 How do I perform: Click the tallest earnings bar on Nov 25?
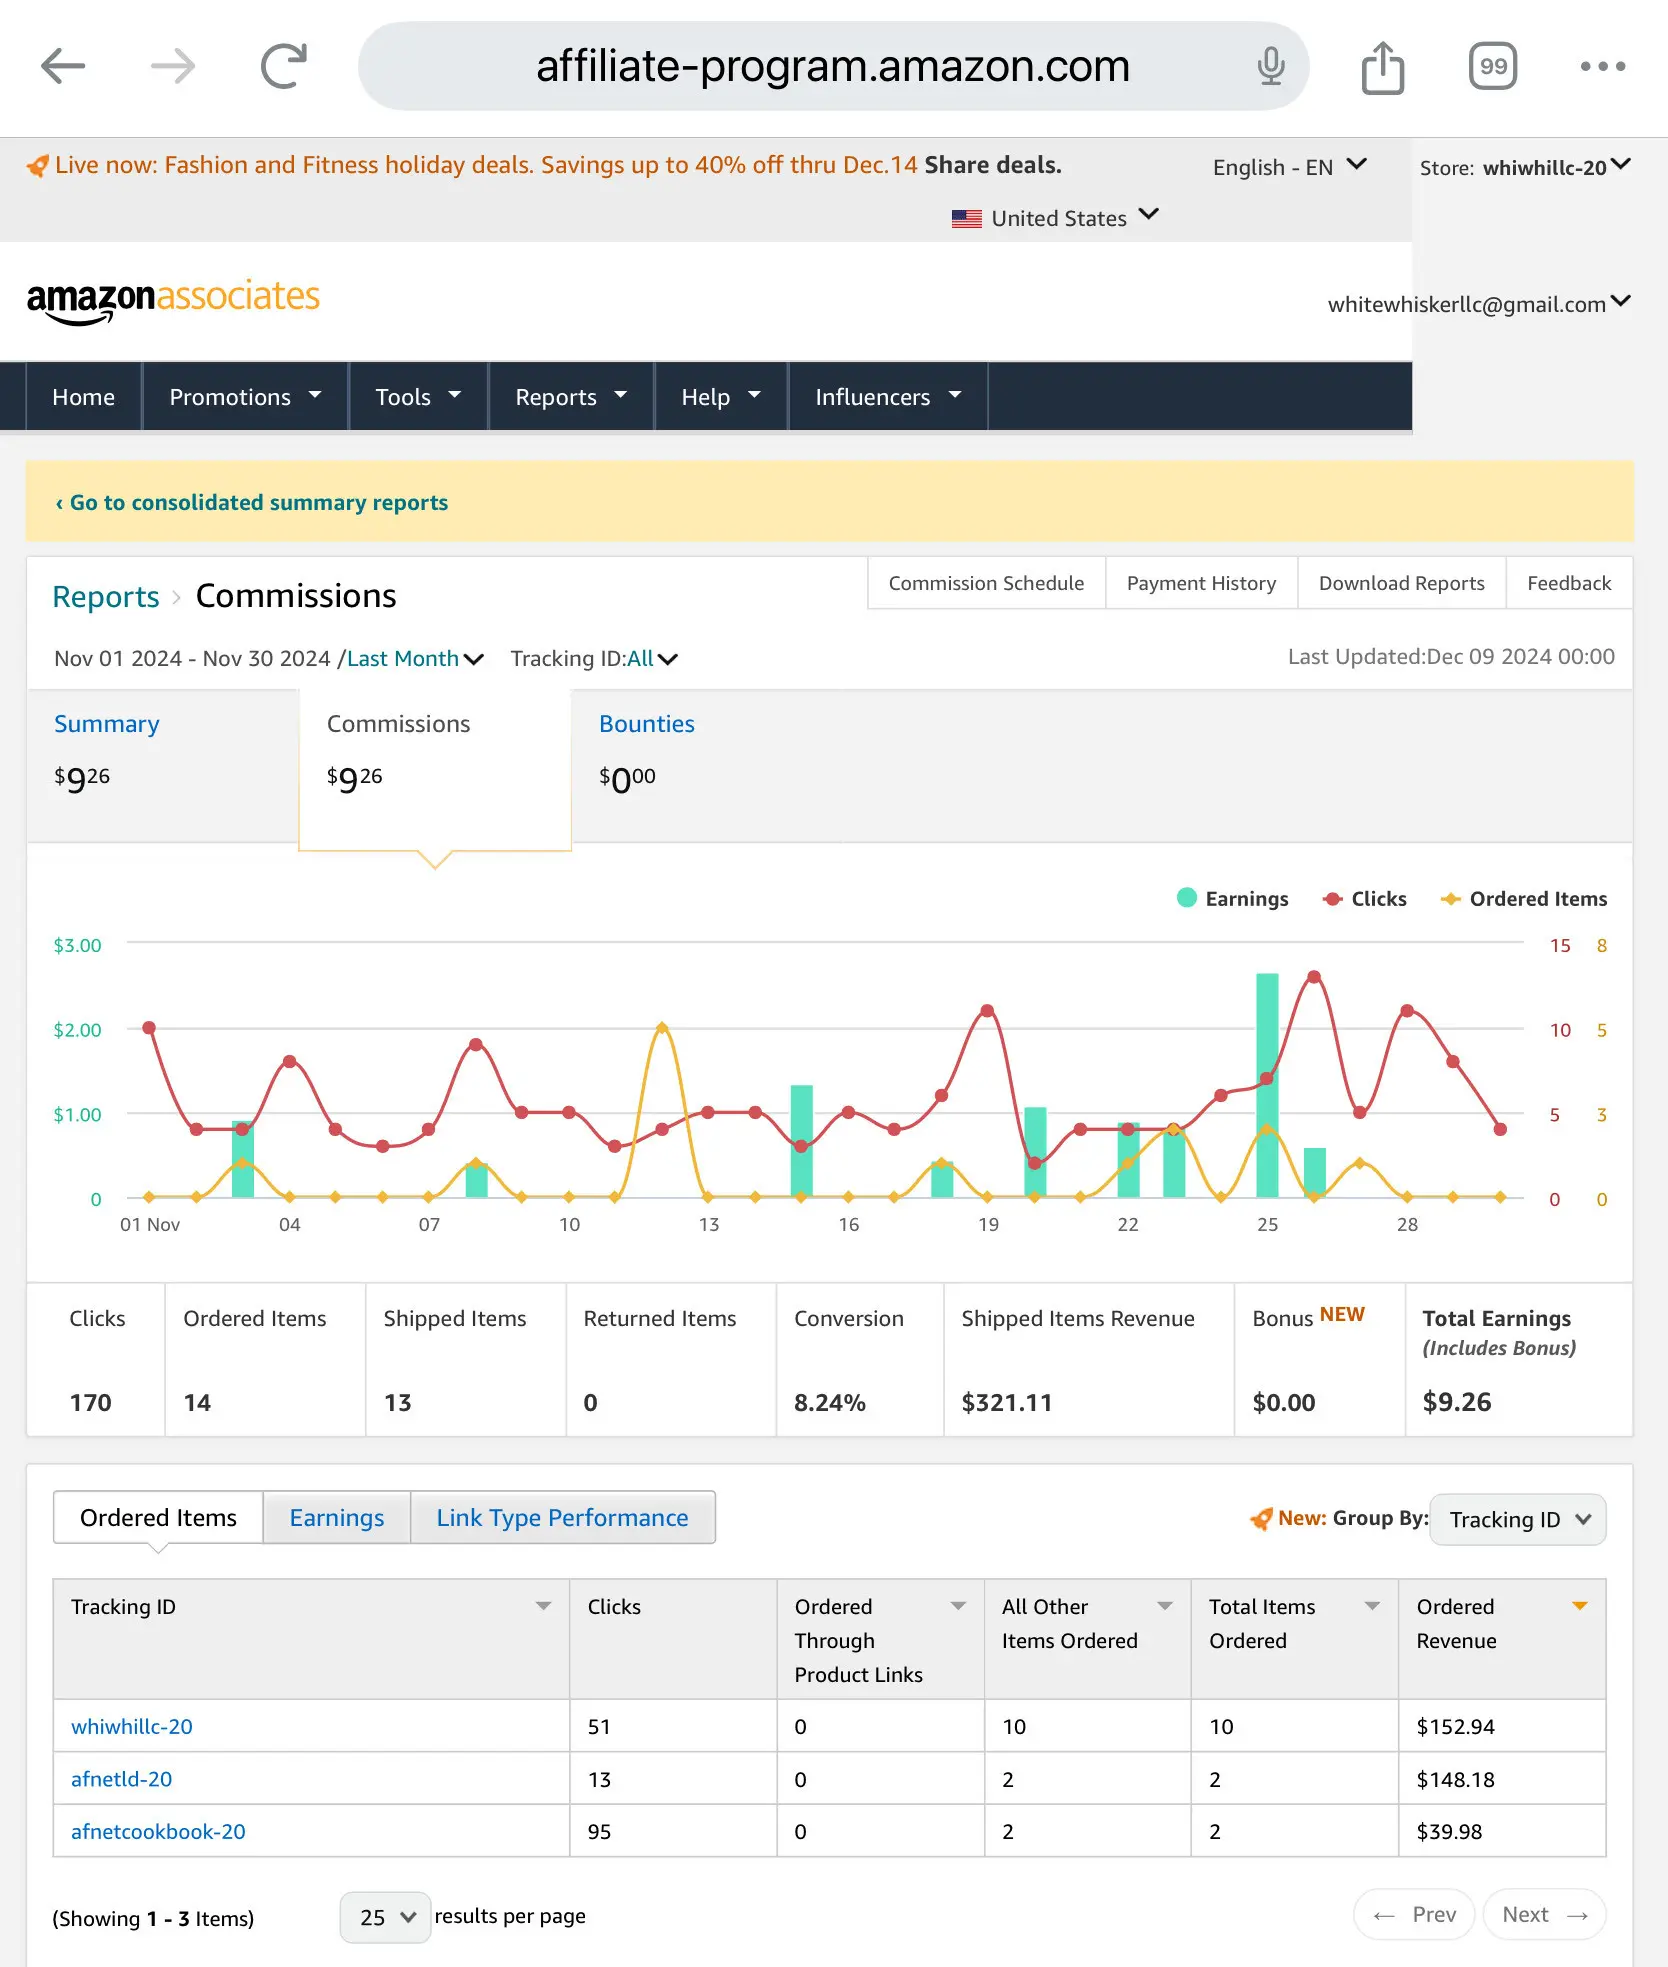point(1267,1085)
